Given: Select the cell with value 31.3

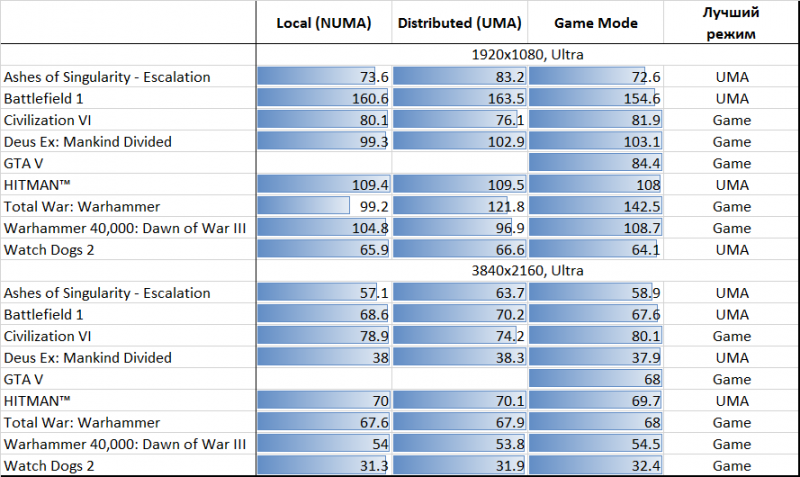Looking at the screenshot, I should tap(324, 465).
